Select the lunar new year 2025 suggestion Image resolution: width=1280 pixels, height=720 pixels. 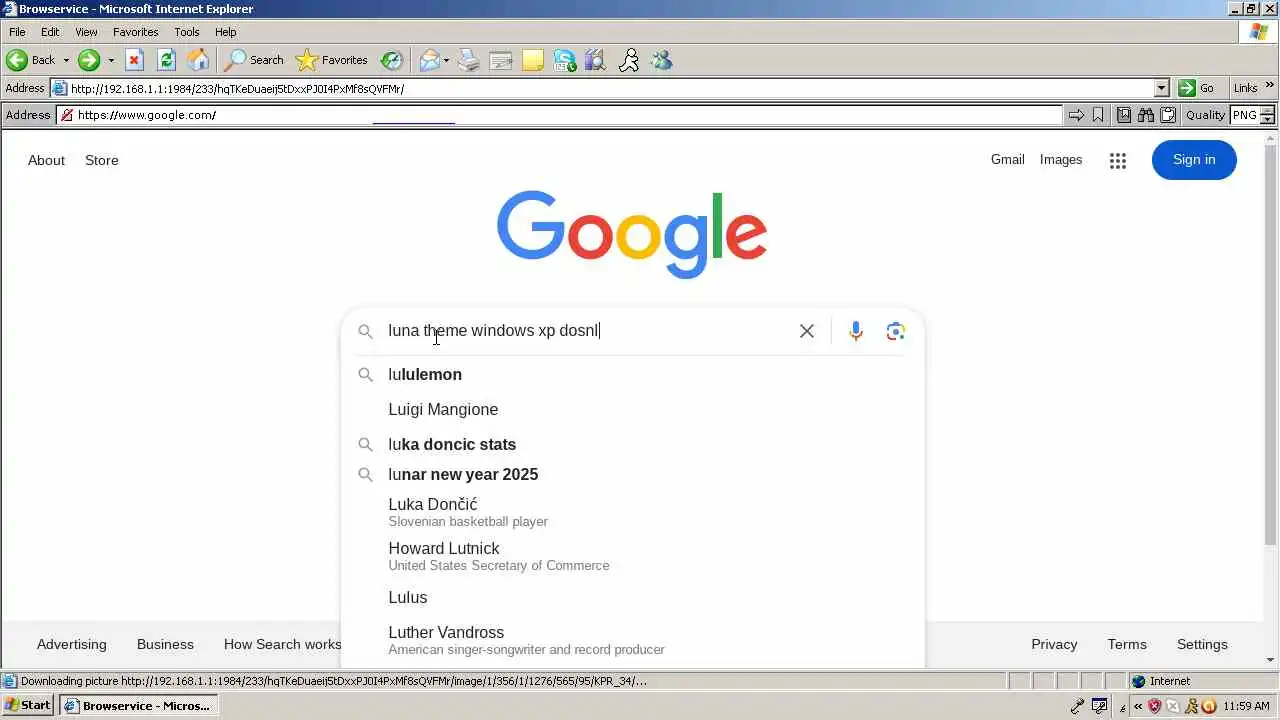[x=633, y=474]
